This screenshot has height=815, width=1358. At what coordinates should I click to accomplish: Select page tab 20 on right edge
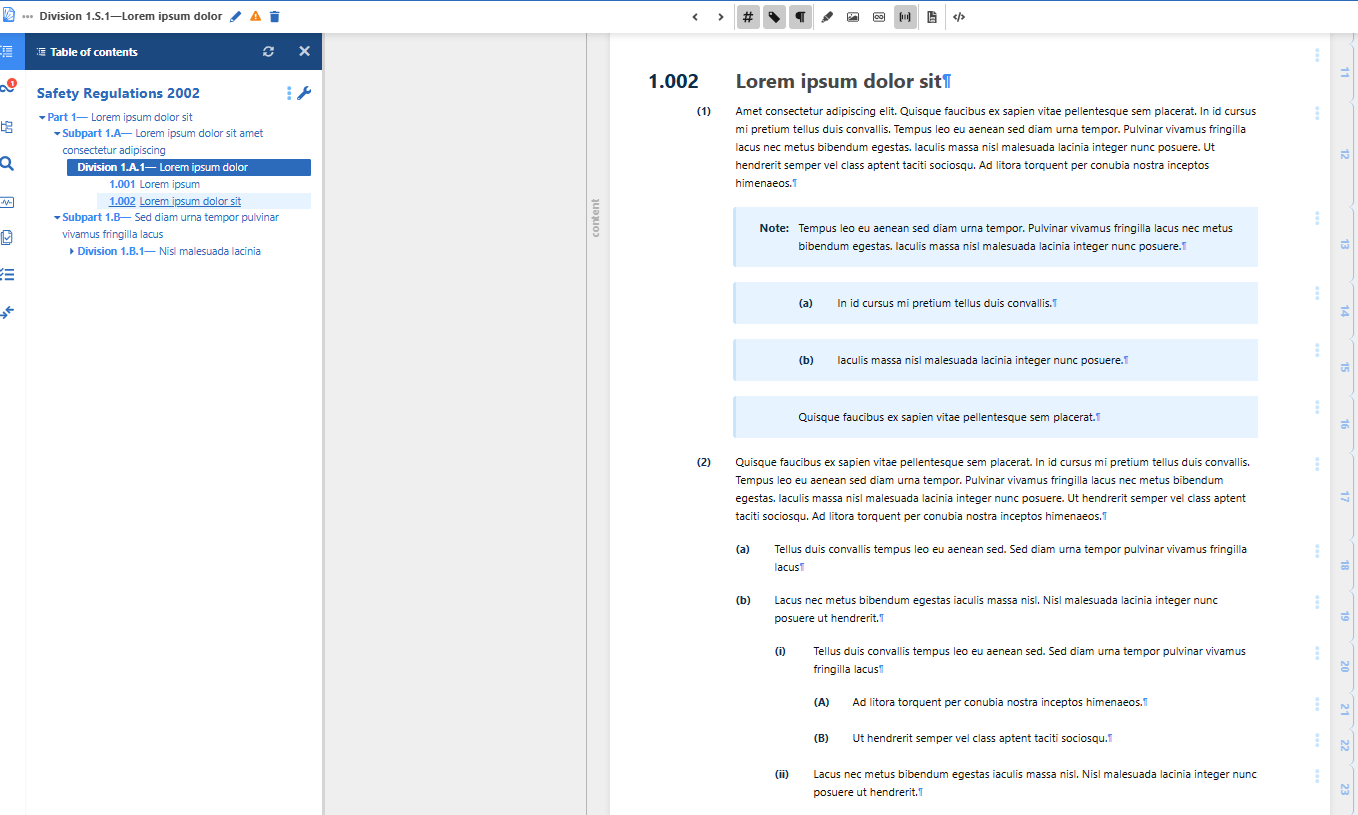click(x=1344, y=666)
